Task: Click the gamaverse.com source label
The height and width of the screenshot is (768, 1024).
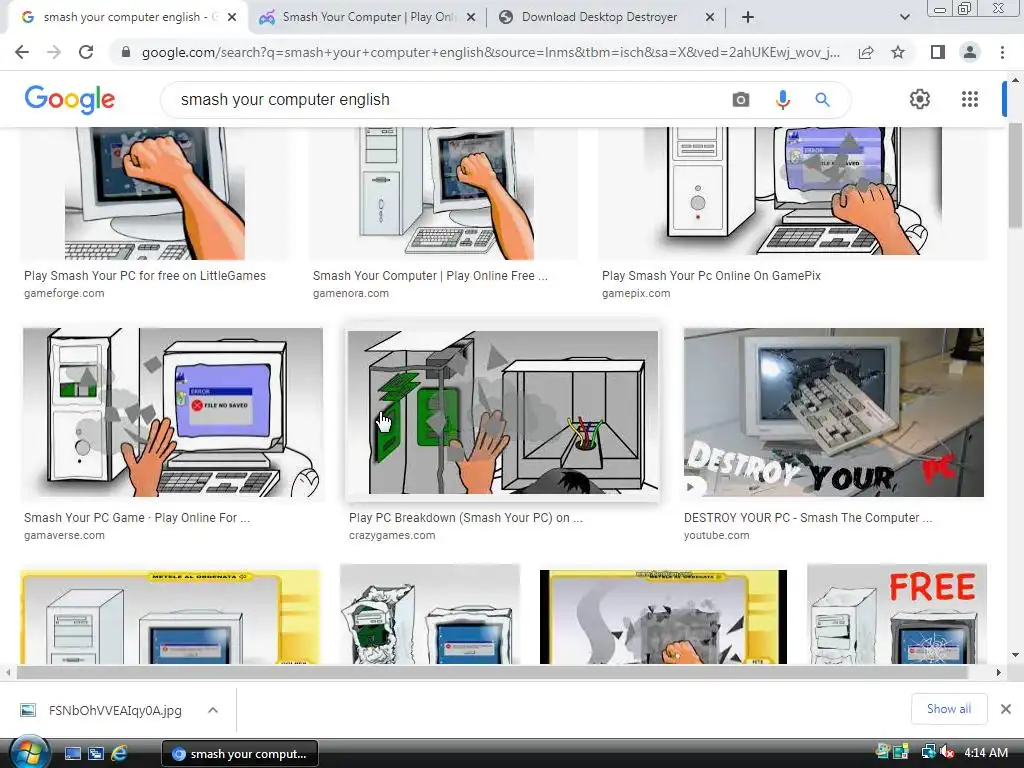Action: click(64, 535)
